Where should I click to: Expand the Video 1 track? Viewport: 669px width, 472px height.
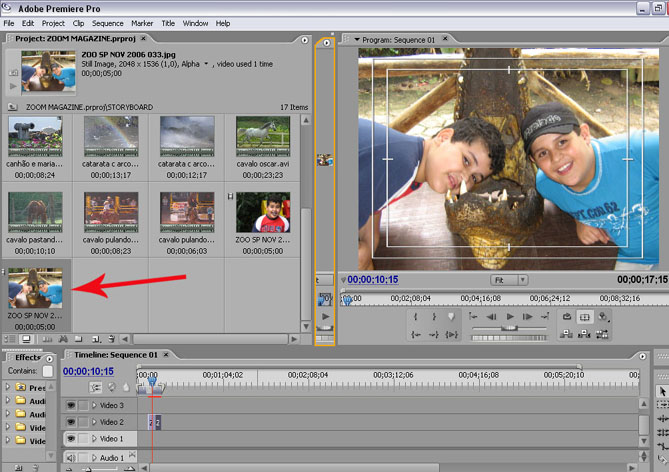click(x=95, y=439)
